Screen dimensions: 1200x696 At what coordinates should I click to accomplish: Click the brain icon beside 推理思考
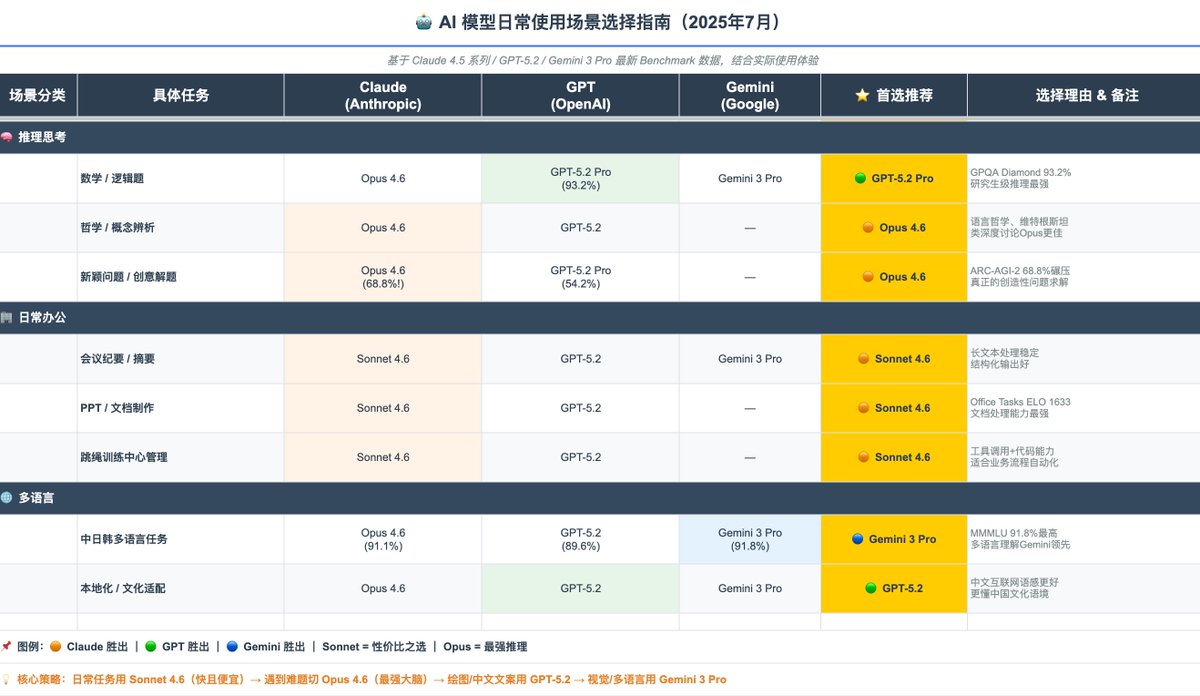pyautogui.click(x=7, y=136)
